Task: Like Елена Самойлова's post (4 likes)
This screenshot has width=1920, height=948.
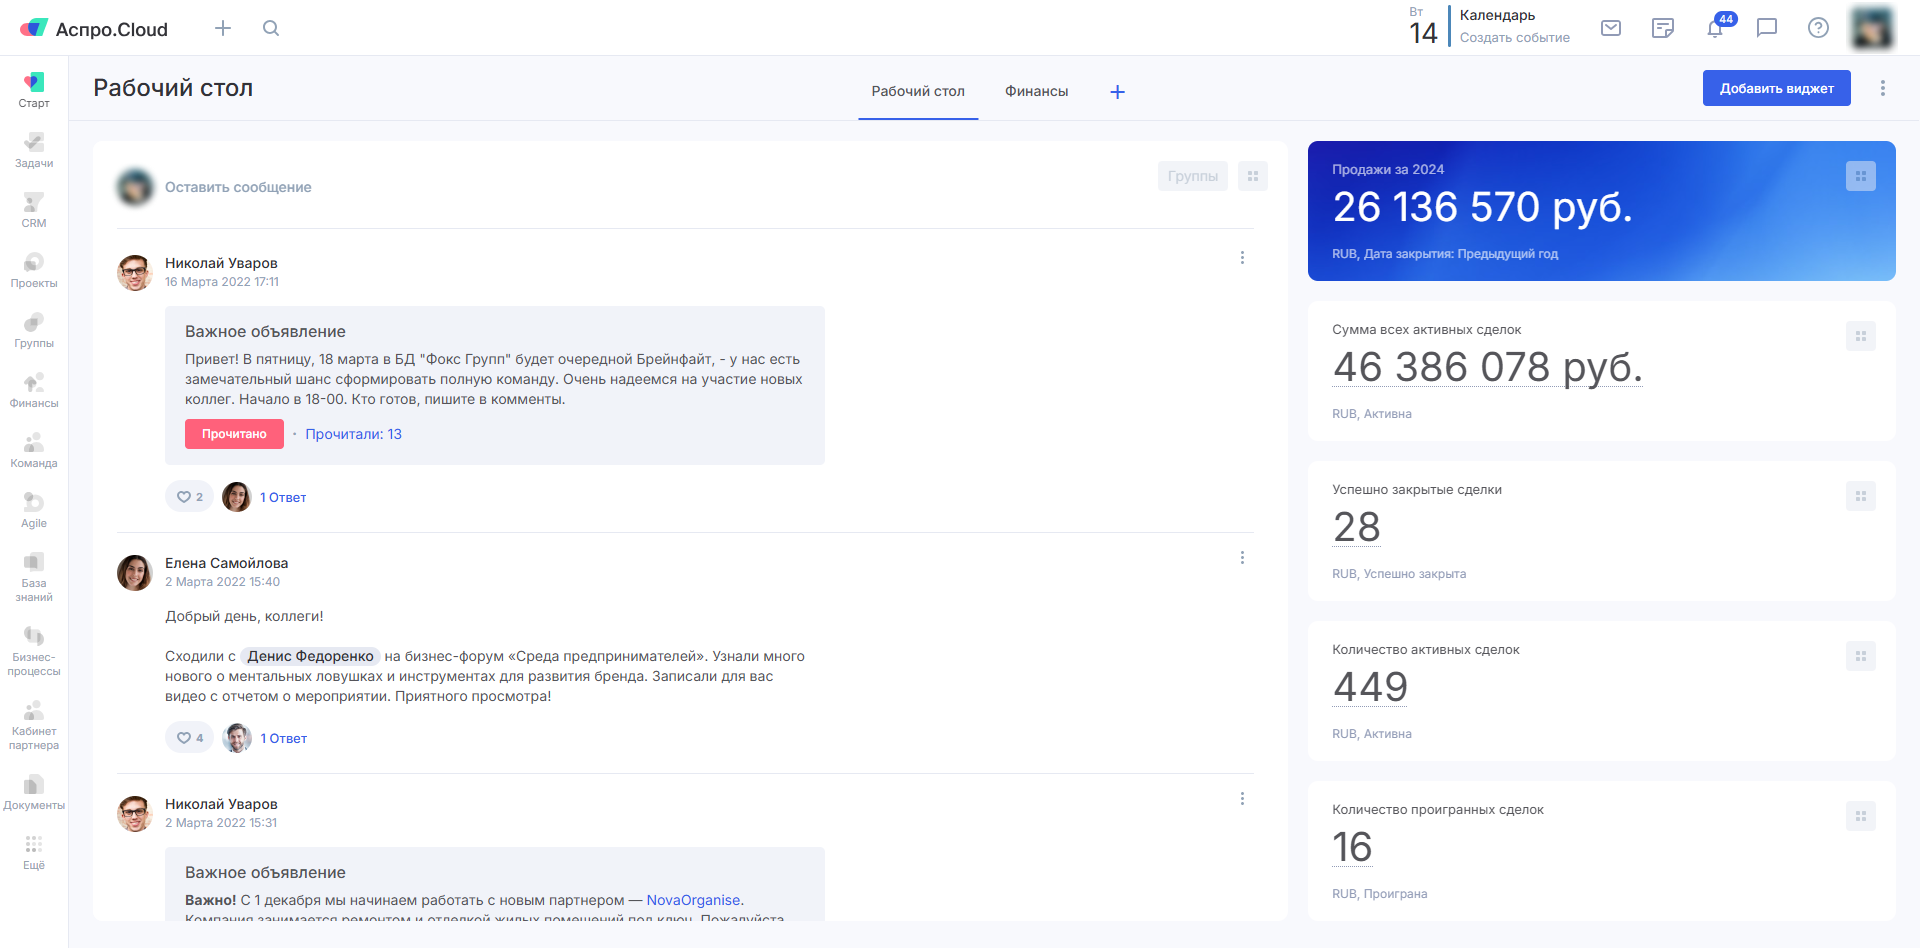Action: [189, 738]
